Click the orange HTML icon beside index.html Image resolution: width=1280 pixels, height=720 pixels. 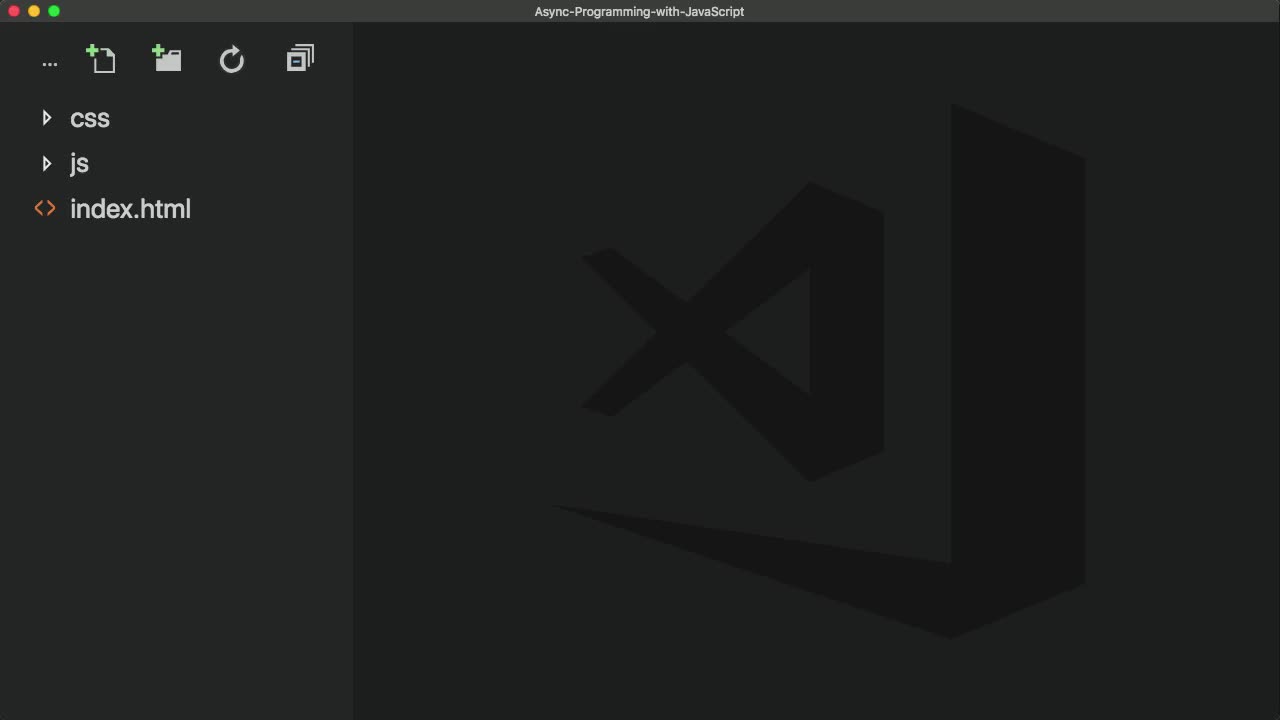(44, 208)
